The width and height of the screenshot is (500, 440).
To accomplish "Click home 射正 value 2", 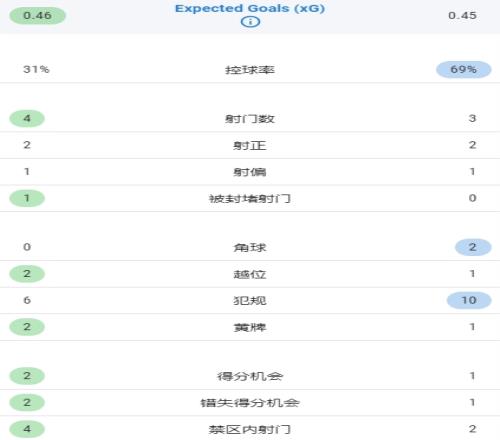I will pyautogui.click(x=27, y=145).
